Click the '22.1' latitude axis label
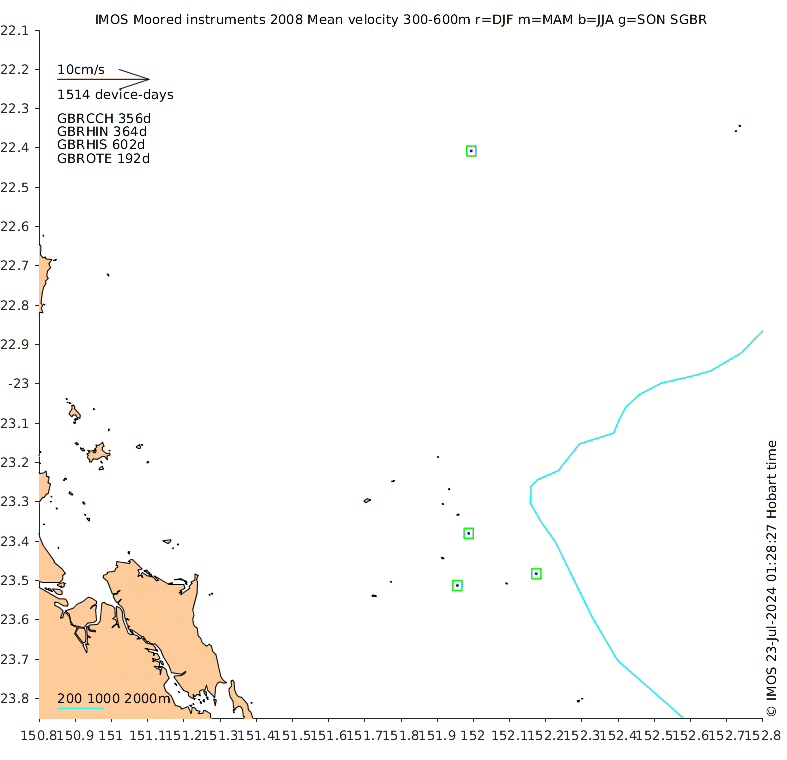787x760 pixels. pyautogui.click(x=15, y=31)
